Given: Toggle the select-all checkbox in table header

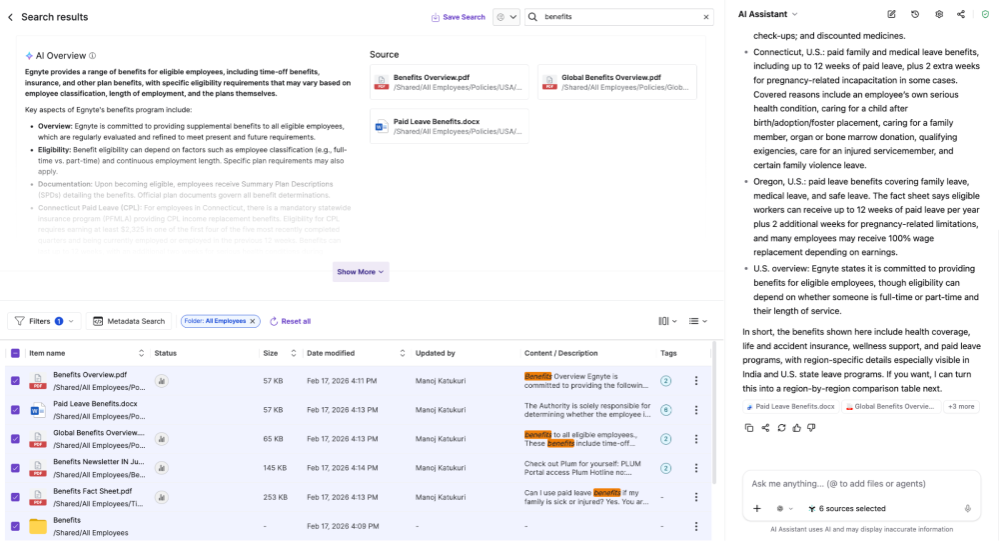Looking at the screenshot, I should (x=15, y=353).
